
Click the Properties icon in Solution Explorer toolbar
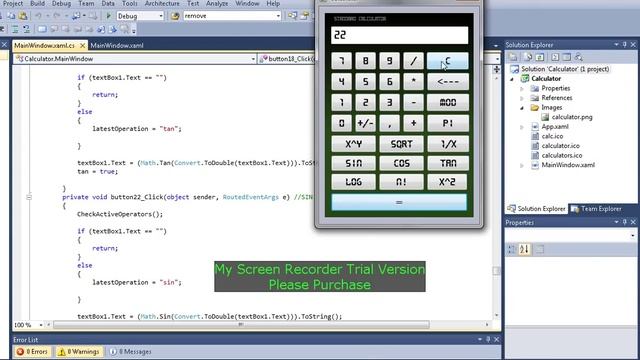tap(513, 57)
